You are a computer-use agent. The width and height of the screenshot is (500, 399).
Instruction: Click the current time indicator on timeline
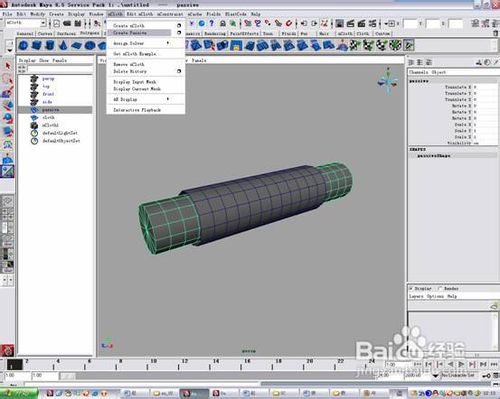point(15,364)
